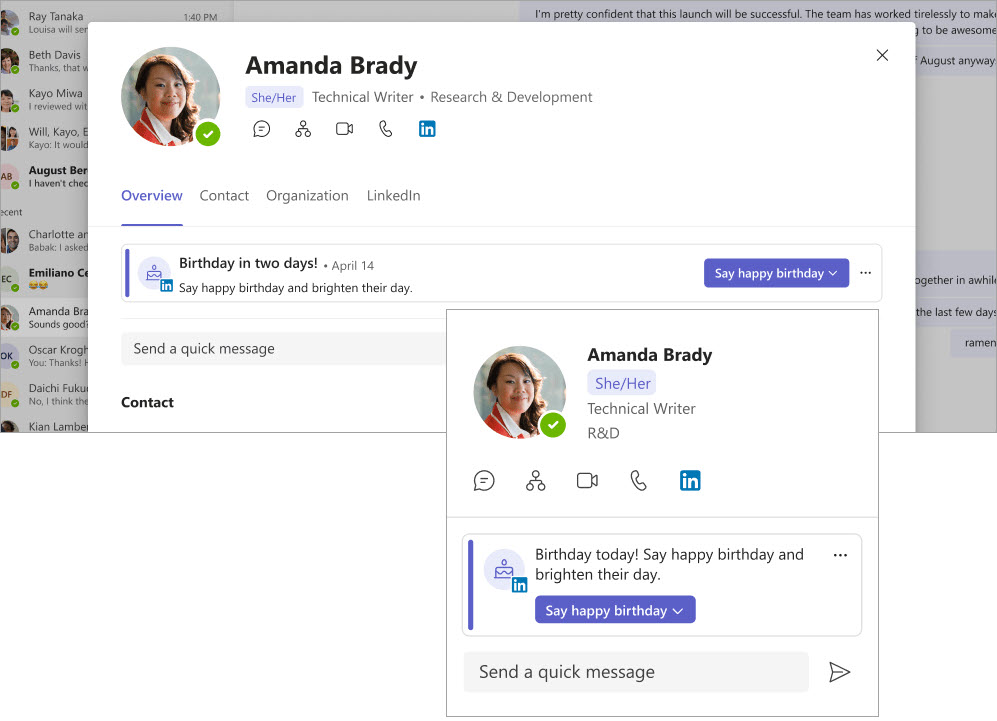The width and height of the screenshot is (997, 721).
Task: Click phone call icon in large profile header
Action: pos(385,129)
